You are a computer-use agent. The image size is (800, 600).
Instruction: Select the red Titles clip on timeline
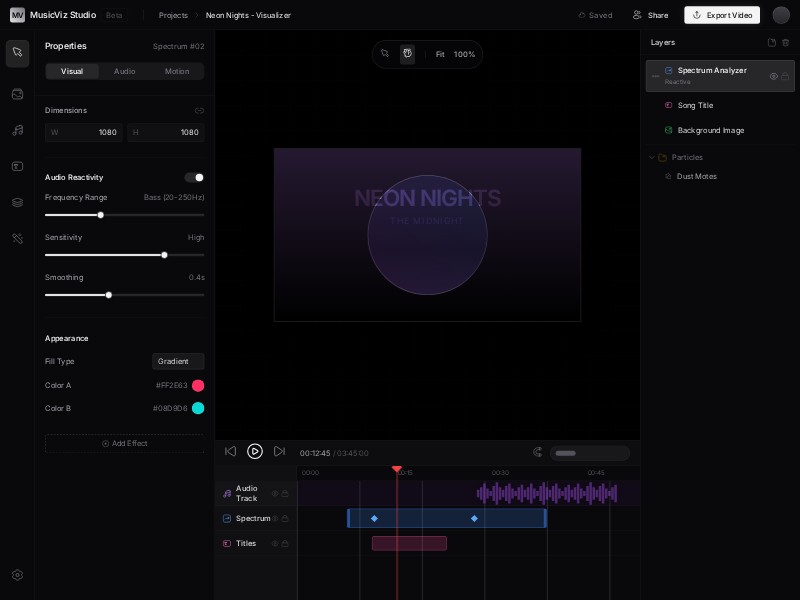click(409, 543)
